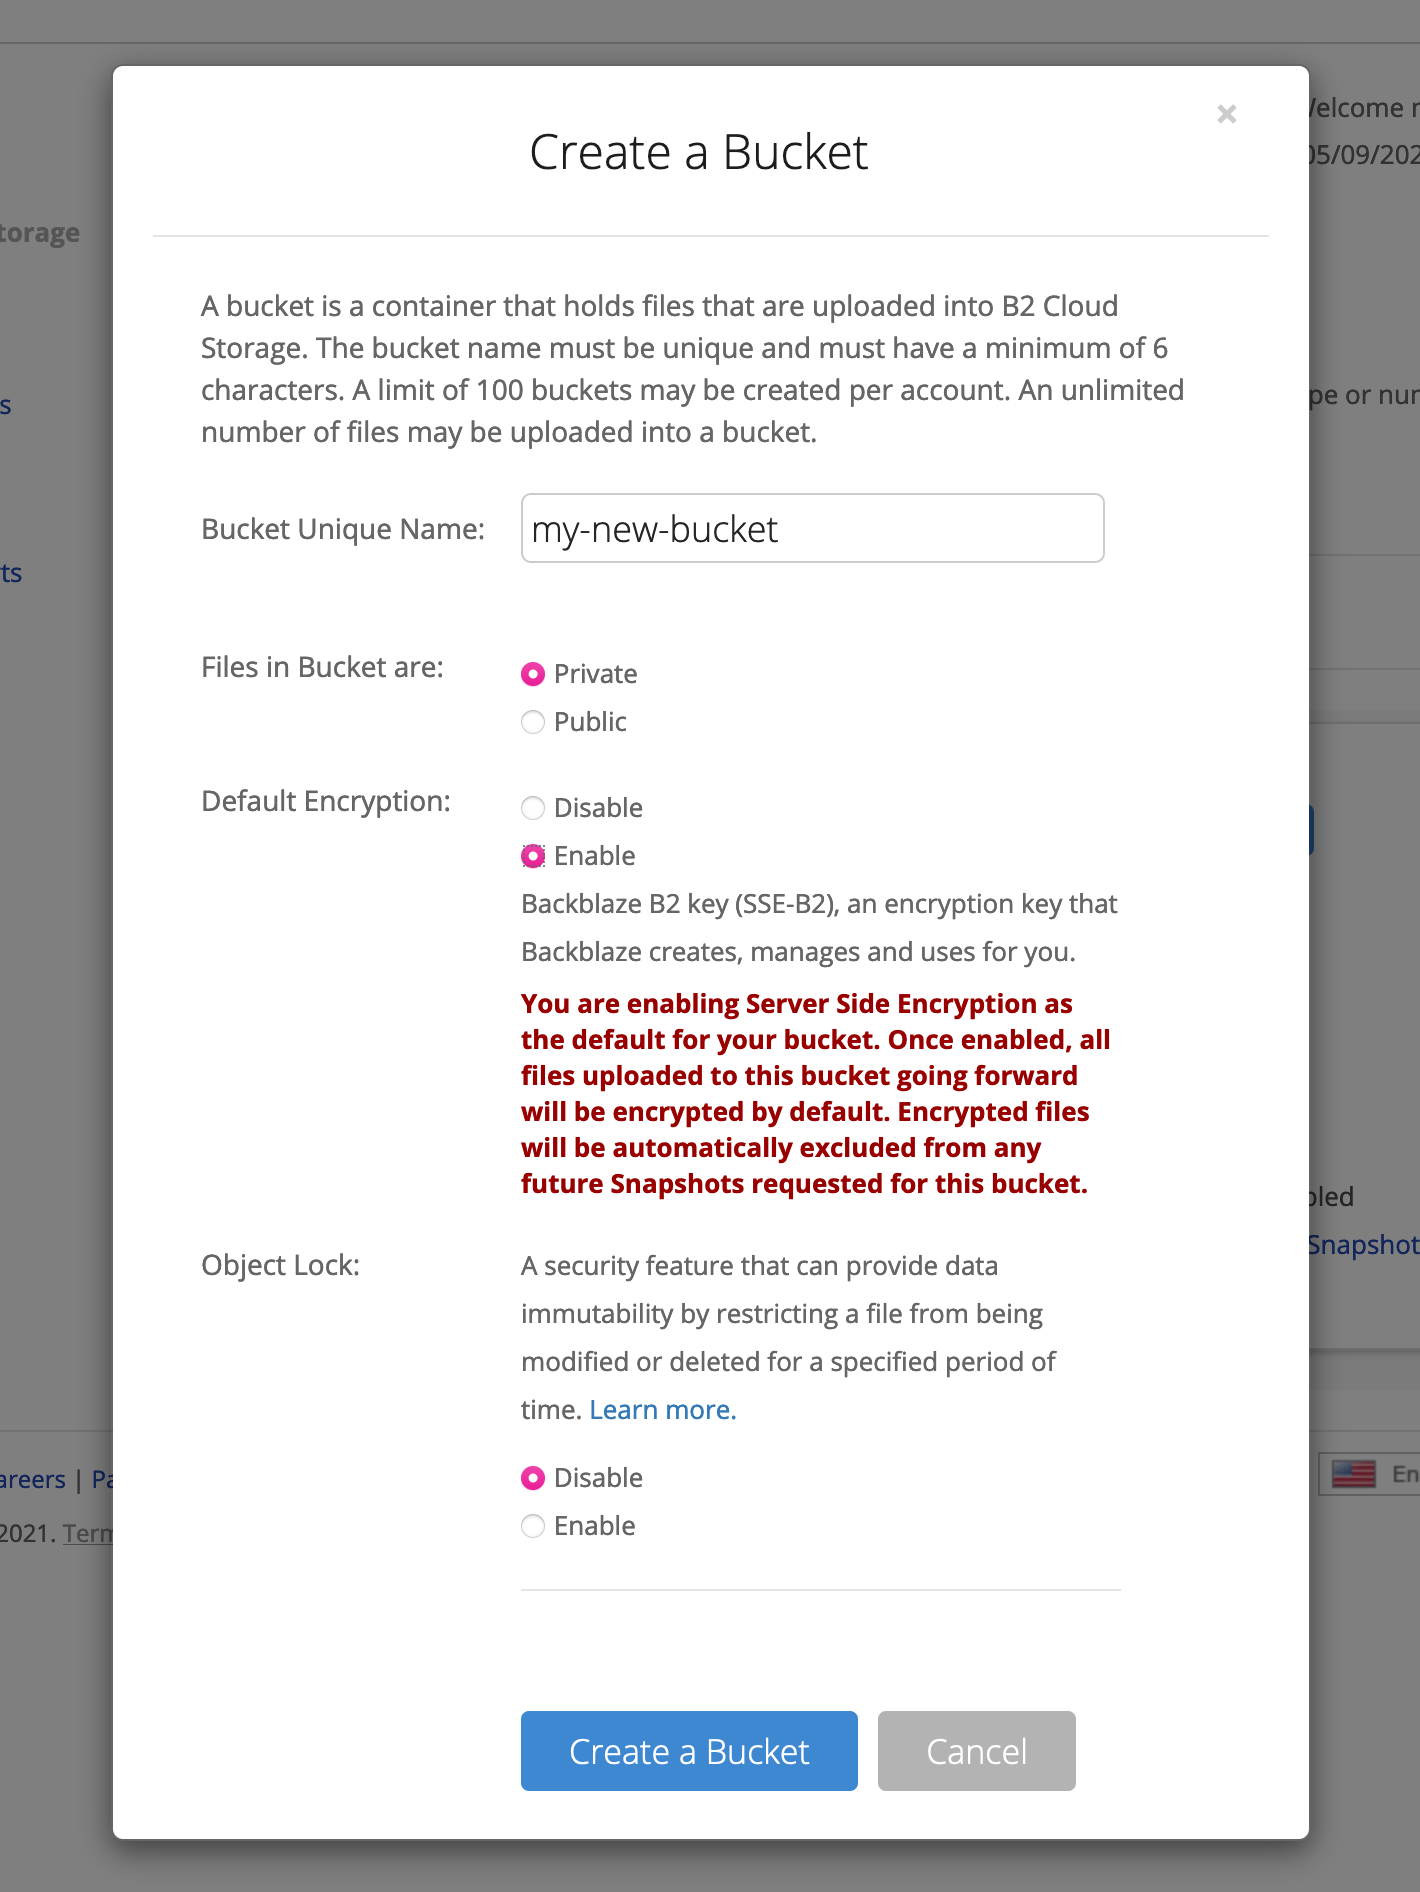Screen dimensions: 1420x1892
Task: Edit the Bucket Unique Name field
Action: (x=812, y=528)
